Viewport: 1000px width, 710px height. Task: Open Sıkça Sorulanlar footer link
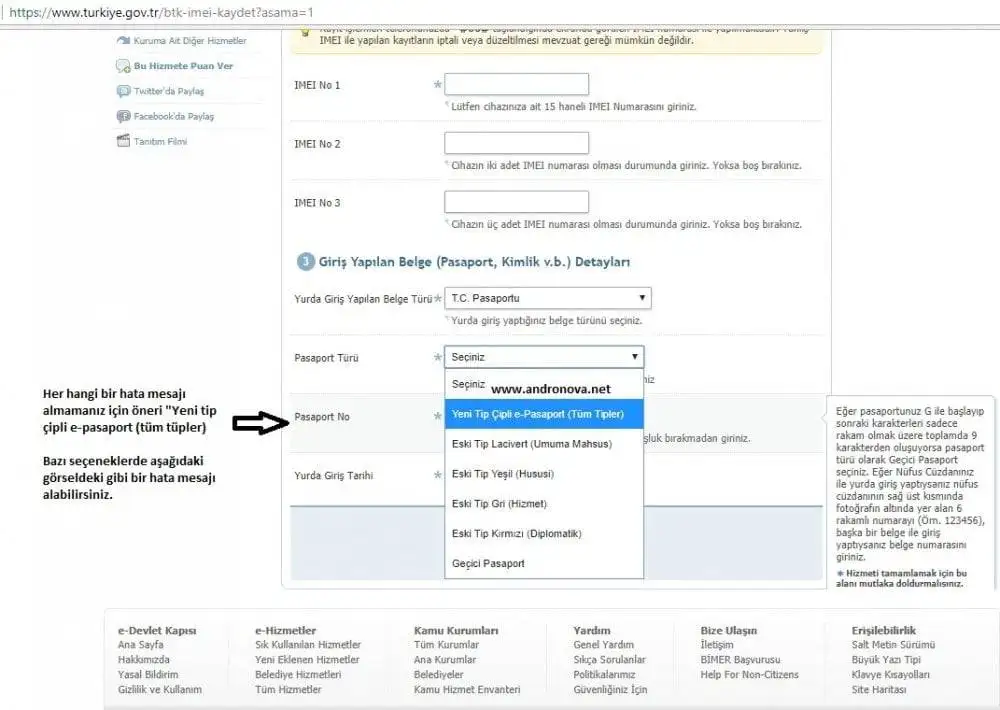point(609,660)
